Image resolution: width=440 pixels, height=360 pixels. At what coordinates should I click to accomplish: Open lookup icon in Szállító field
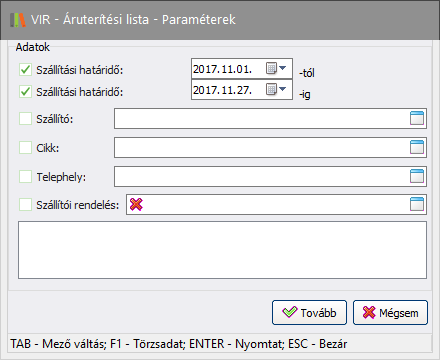(417, 118)
